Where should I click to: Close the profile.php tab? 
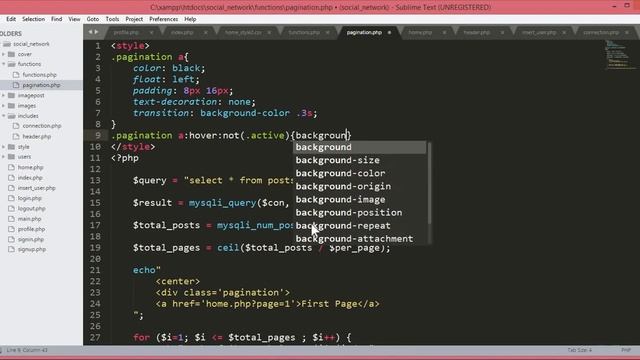tap(151, 33)
